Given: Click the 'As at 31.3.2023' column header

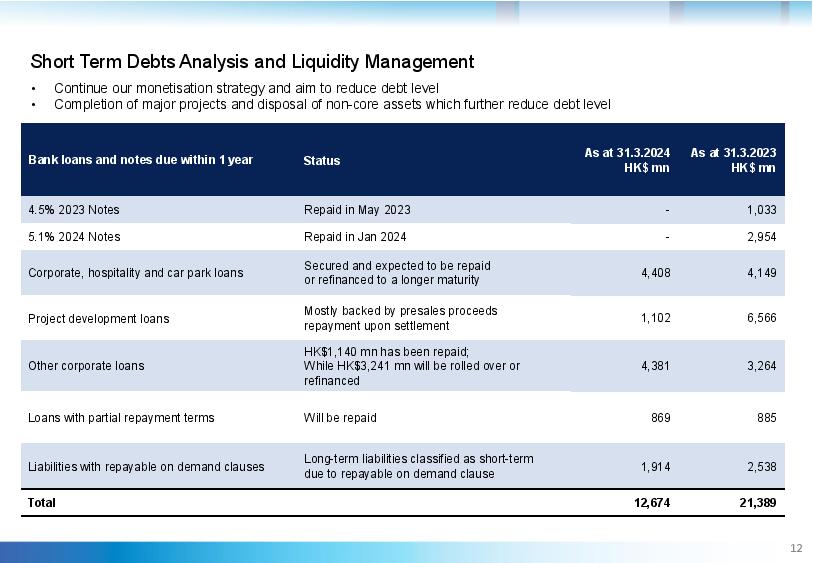Looking at the screenshot, I should 733,160.
